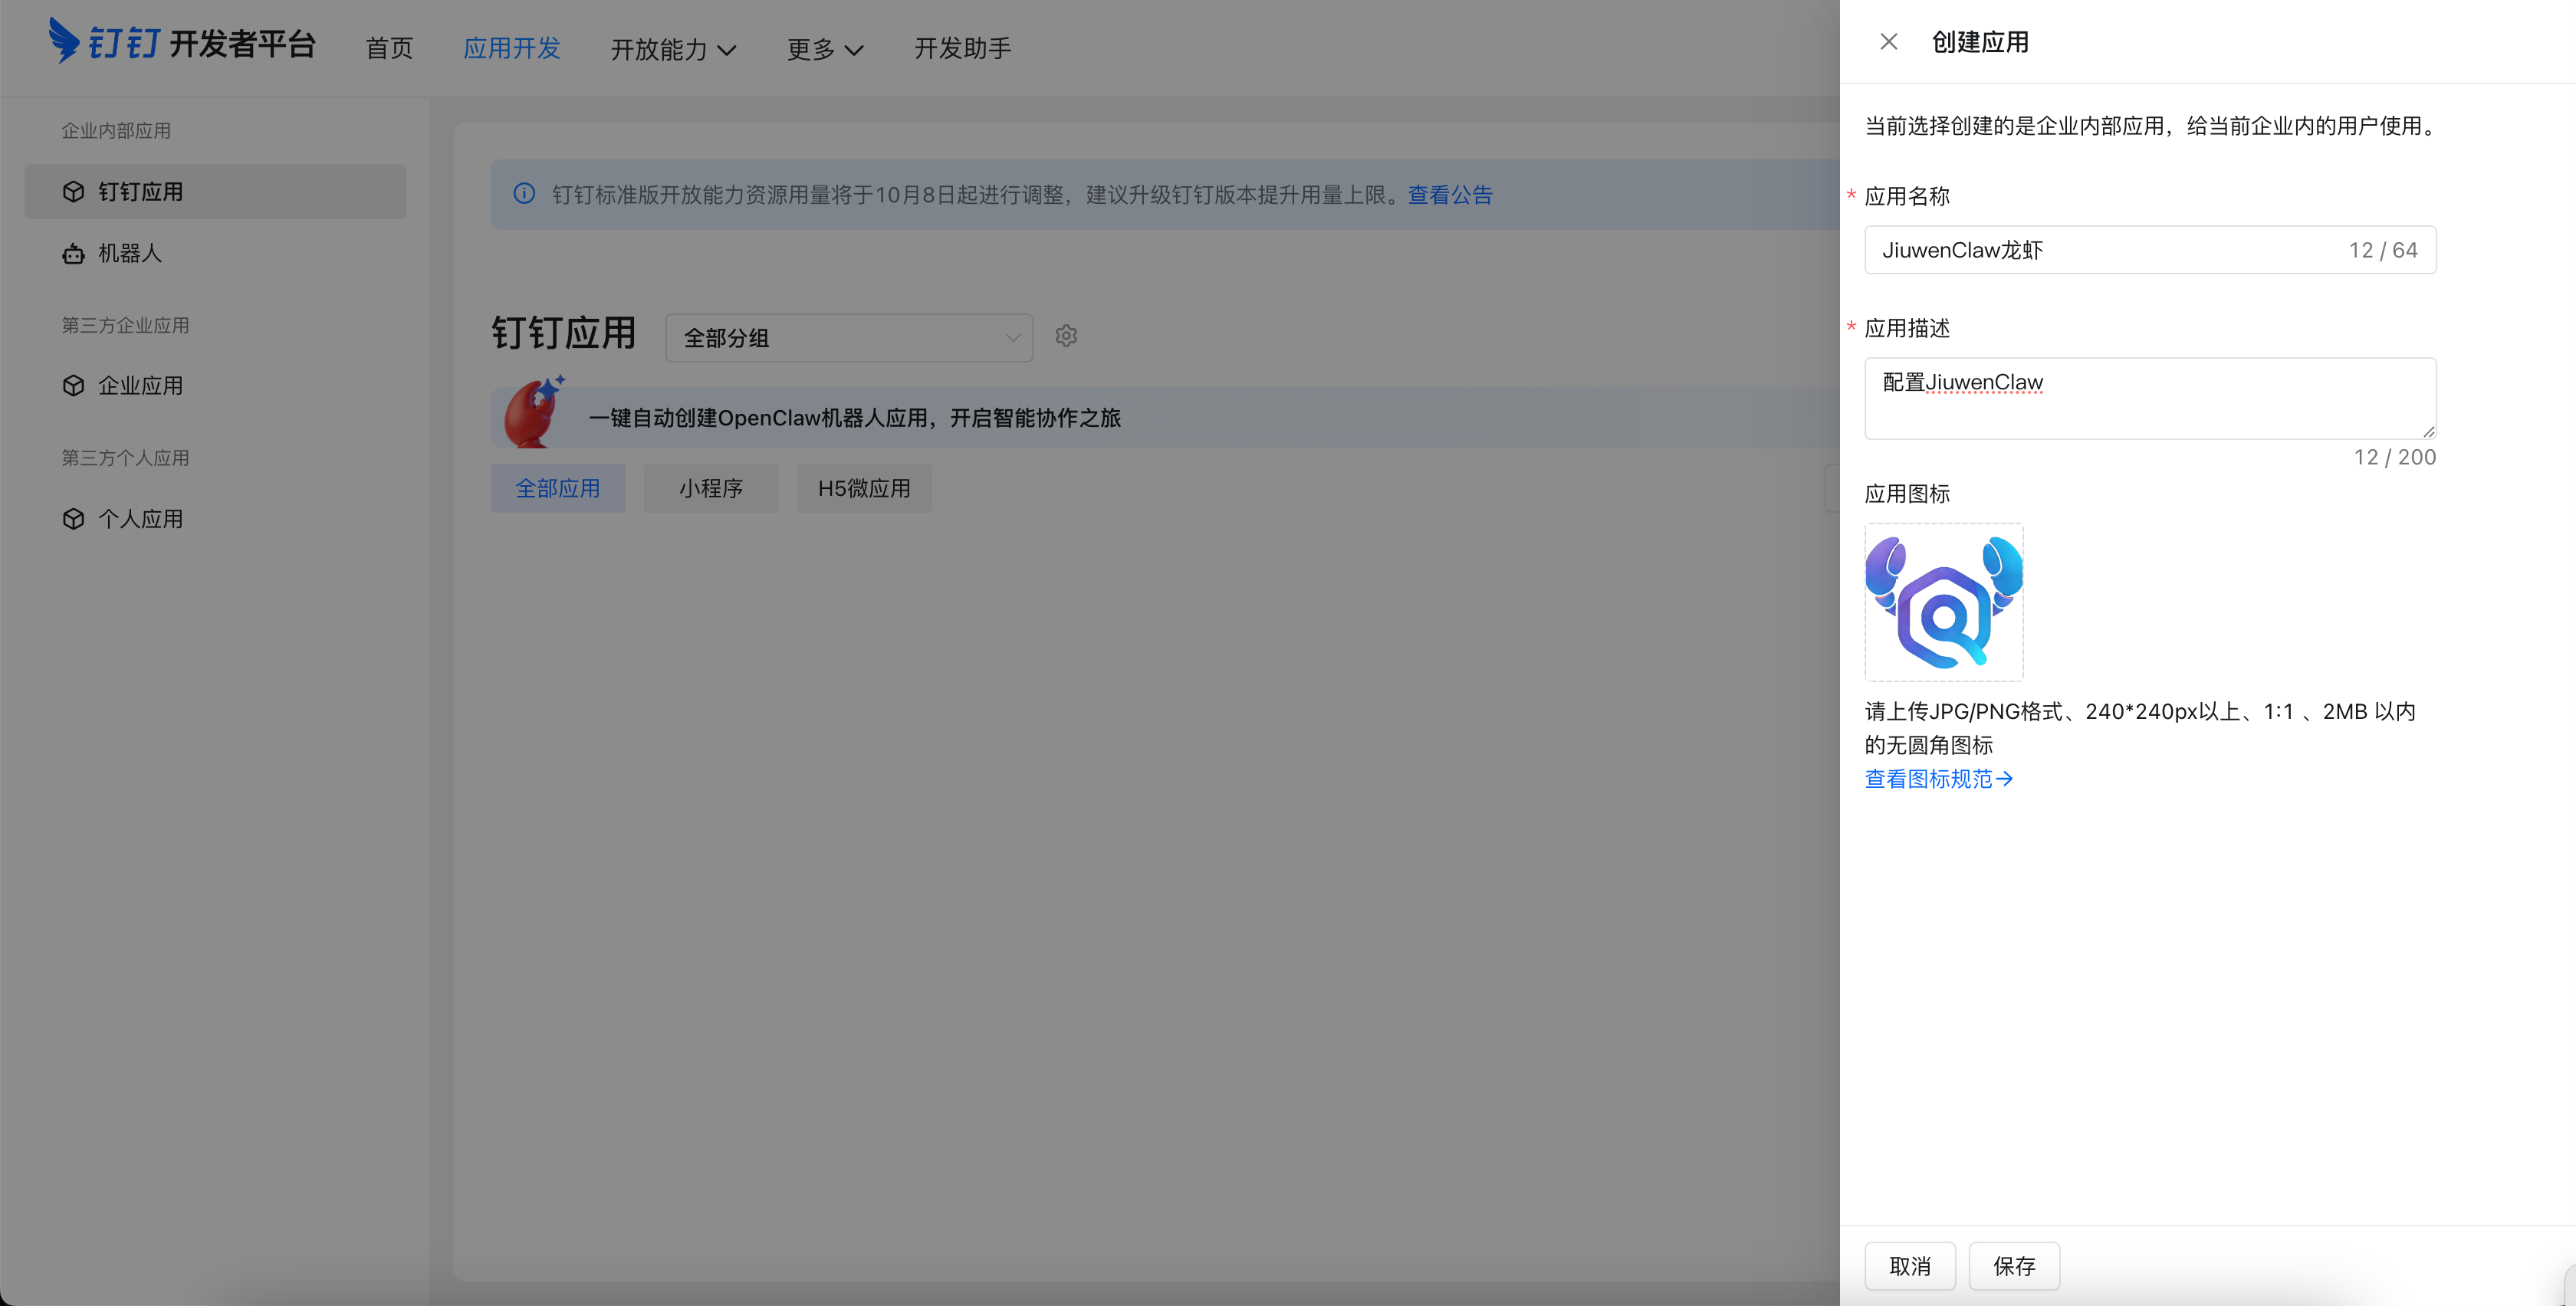The image size is (2576, 1306).
Task: Click the description textarea resize handle
Action: pos(2428,431)
